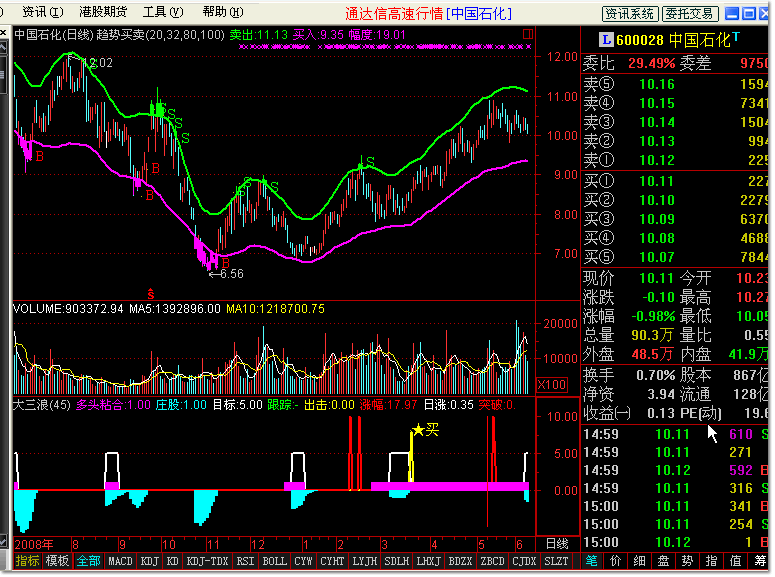Switch to the CJDX indicator
This screenshot has width=775, height=577.
(524, 561)
